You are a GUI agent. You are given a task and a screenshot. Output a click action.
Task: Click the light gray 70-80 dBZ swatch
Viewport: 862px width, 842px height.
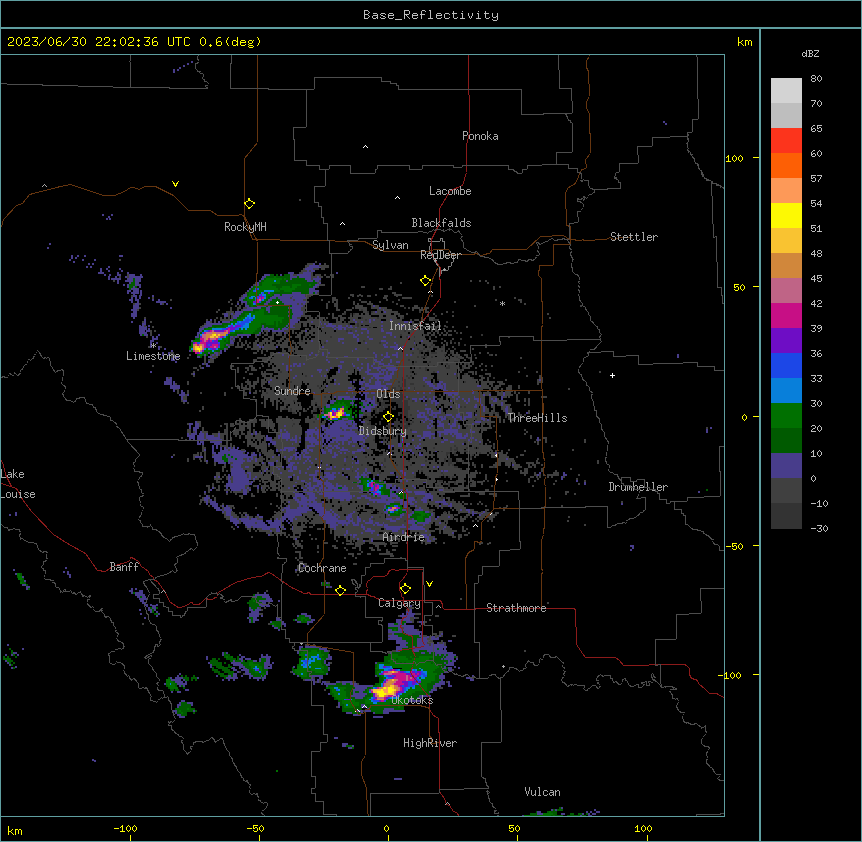tap(786, 91)
